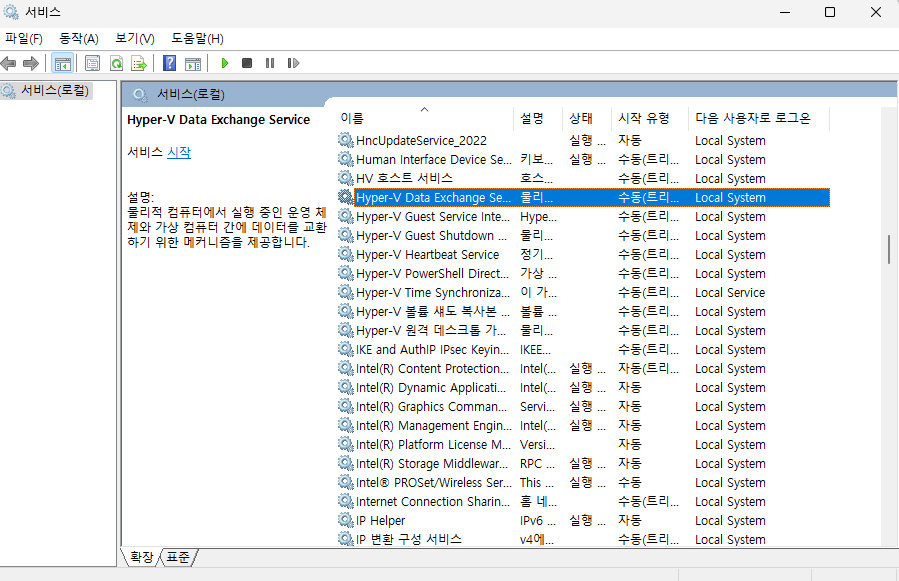Open Properties toolbar icon
Viewport: 899px width, 581px height.
pos(92,63)
